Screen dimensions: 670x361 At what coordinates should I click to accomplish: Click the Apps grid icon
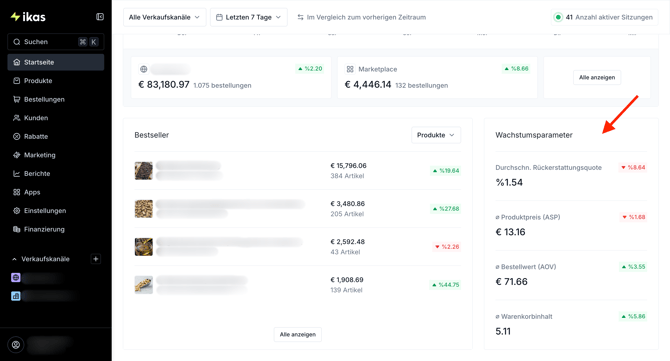coord(17,192)
